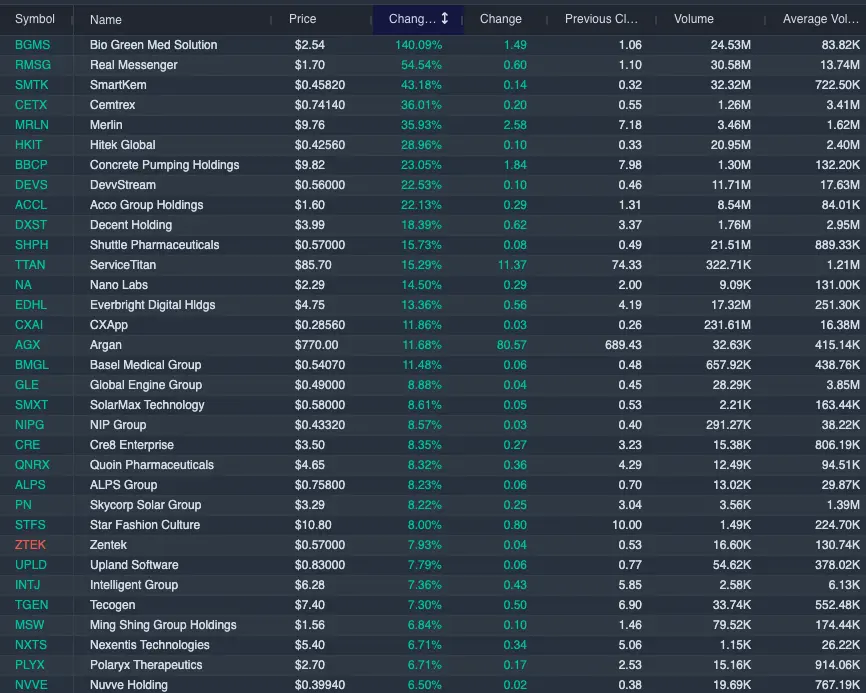Open the NXTS ticker symbol link

(x=31, y=645)
